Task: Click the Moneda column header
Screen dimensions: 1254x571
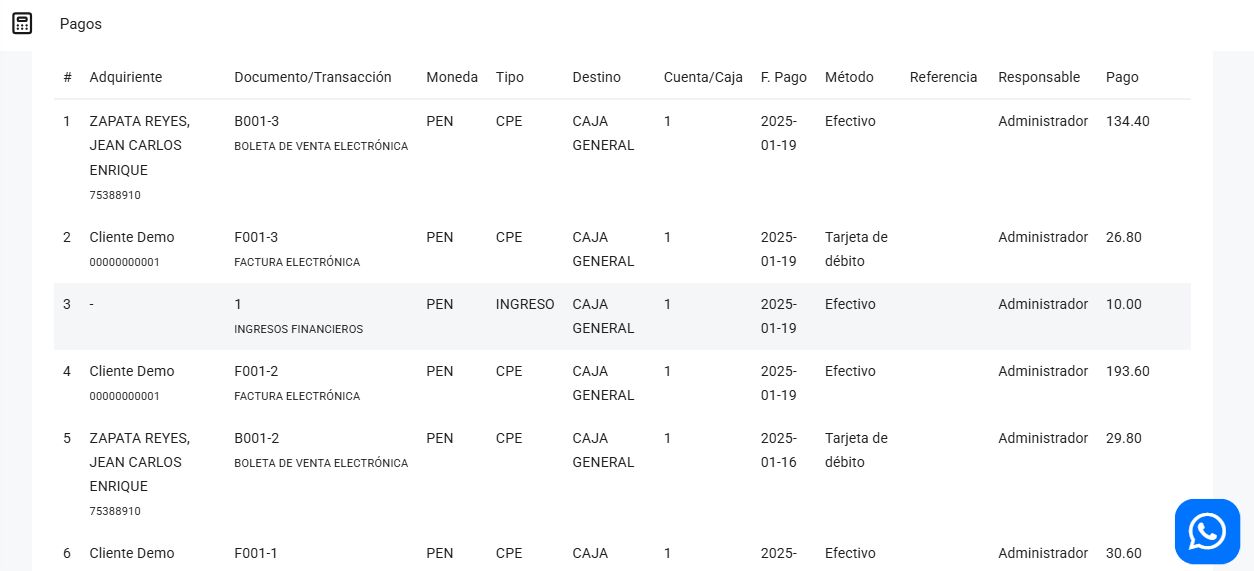Action: point(452,77)
